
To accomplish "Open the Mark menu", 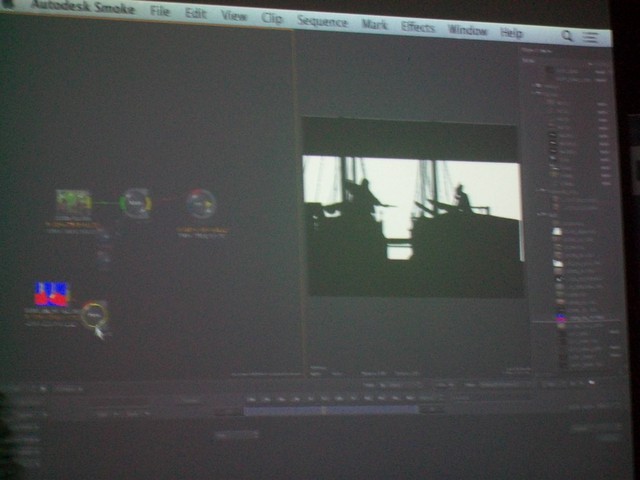I will tap(374, 24).
